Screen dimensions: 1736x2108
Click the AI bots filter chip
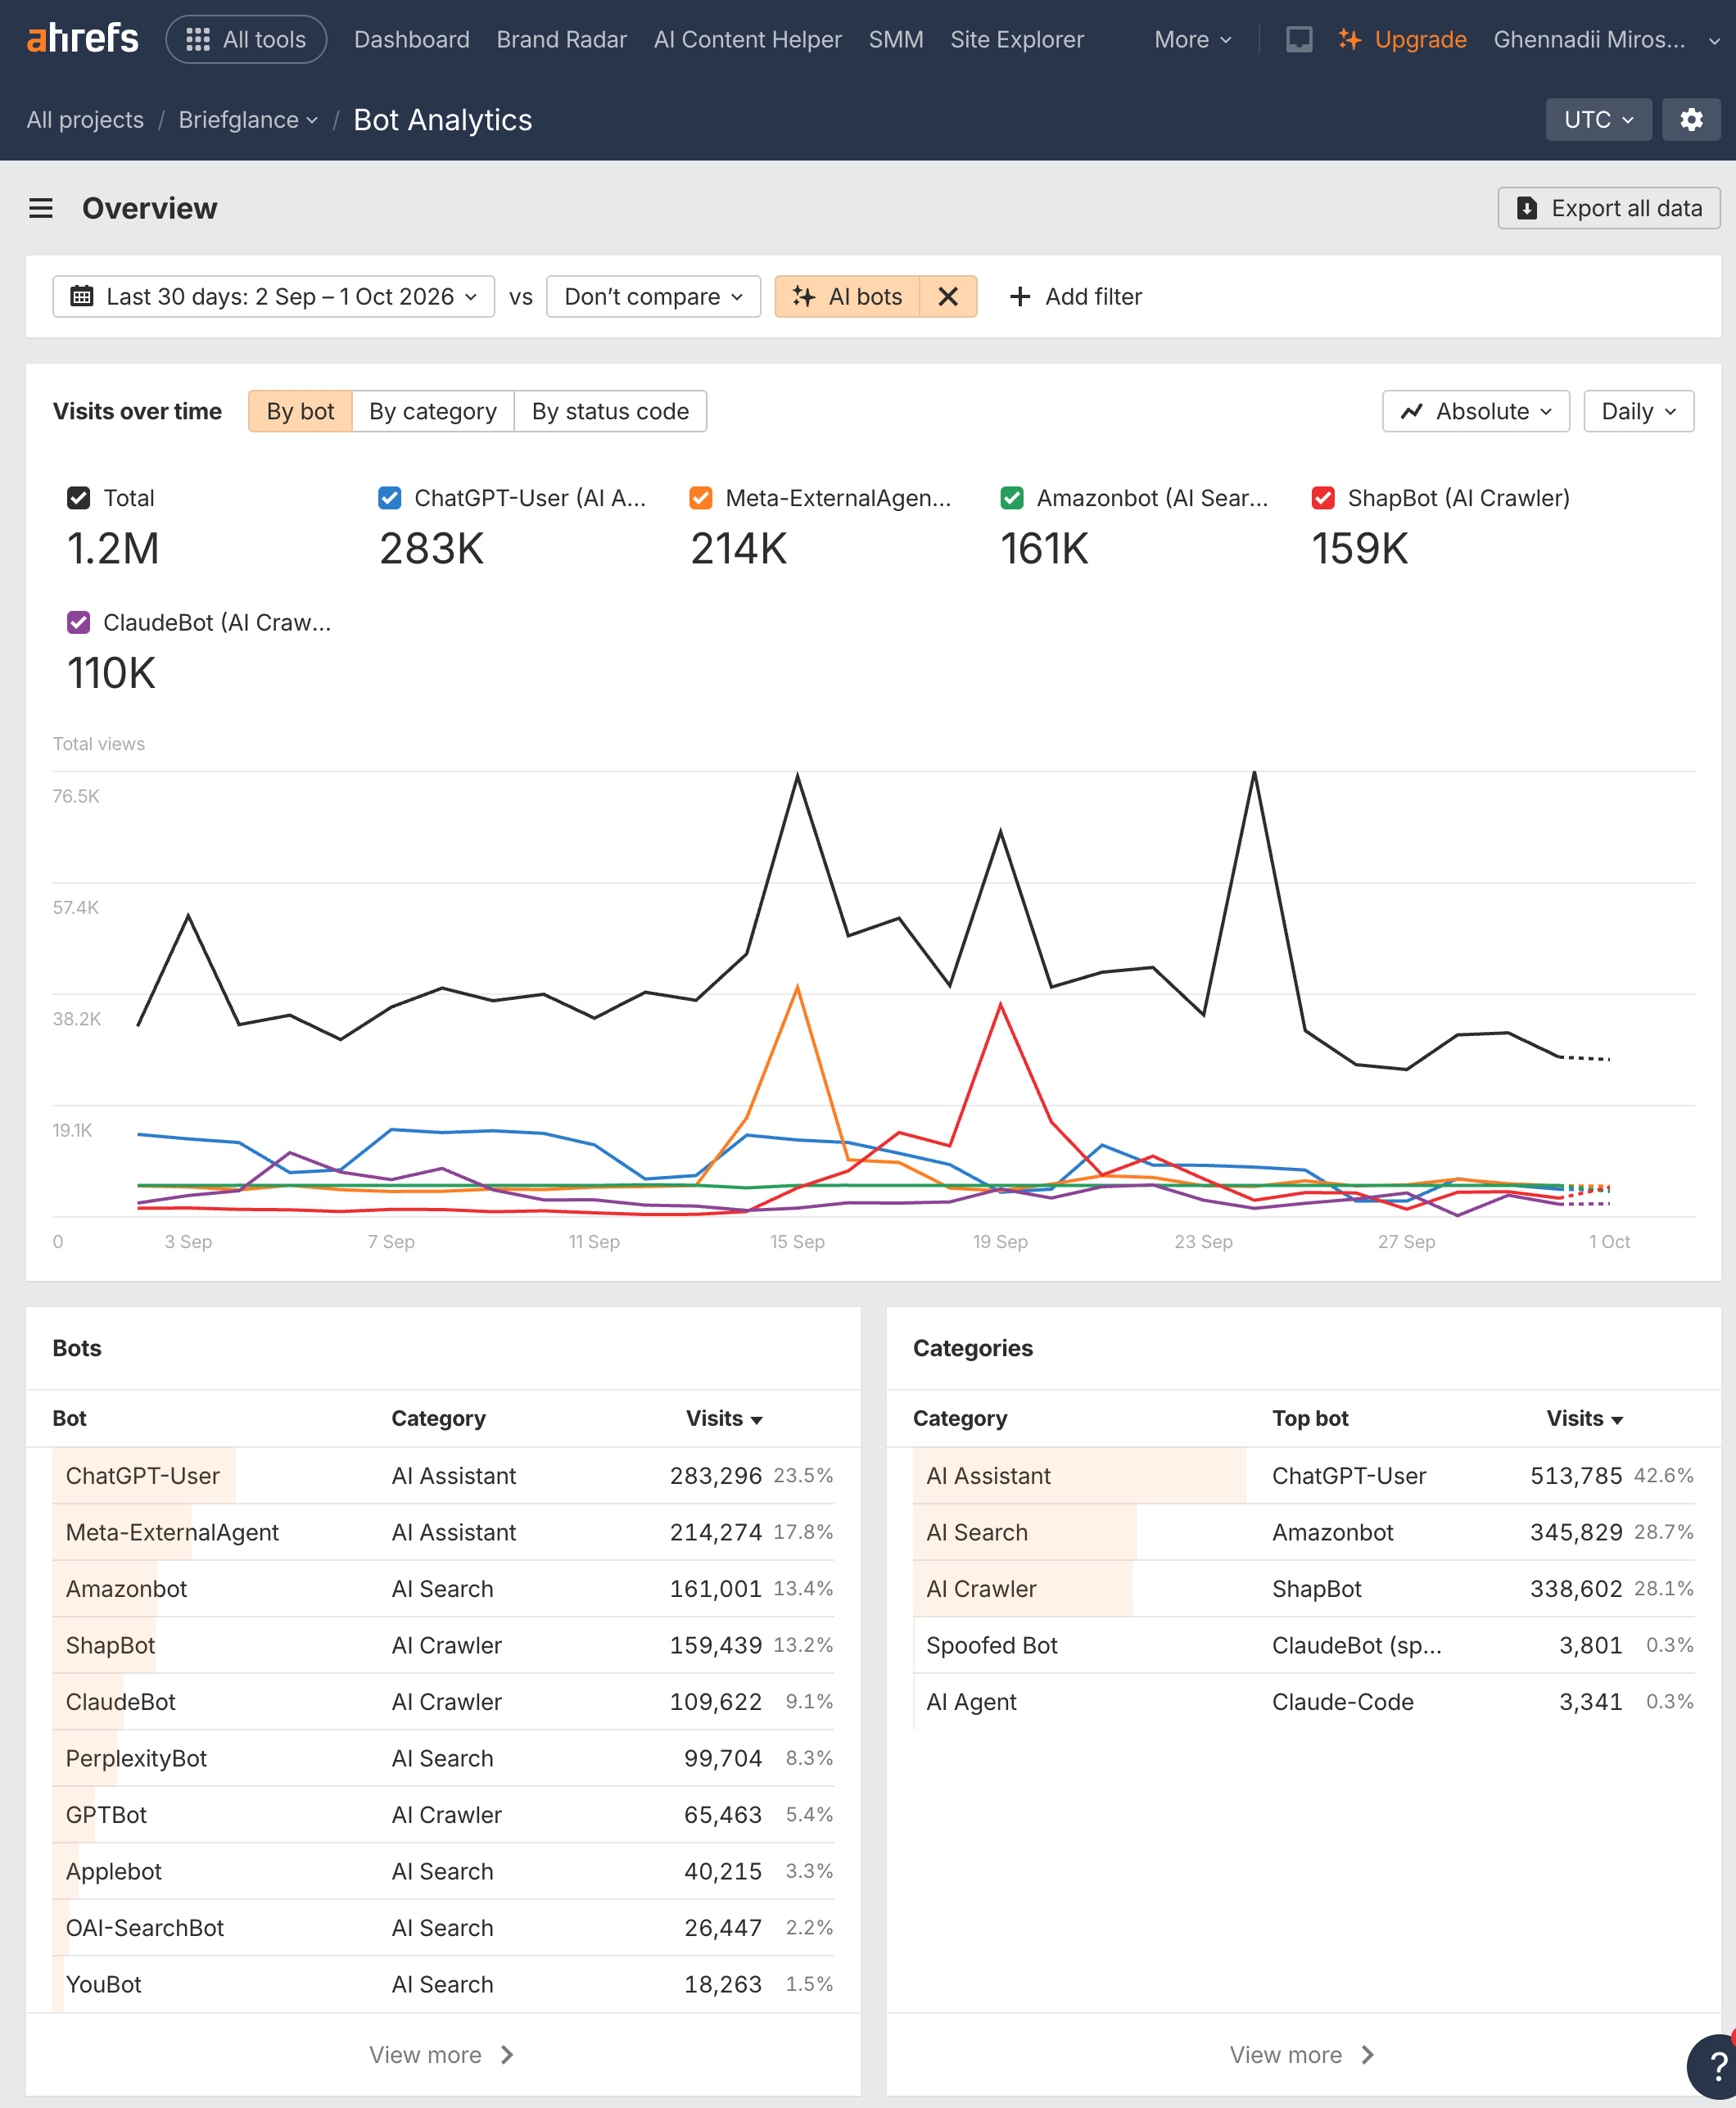click(848, 296)
